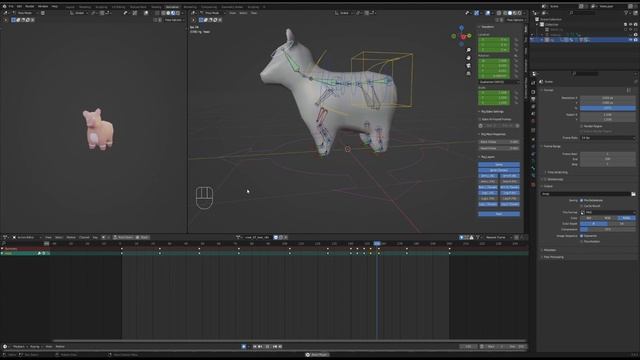Toggle Cache Result checkbox
640x360 pixels.
[582, 206]
